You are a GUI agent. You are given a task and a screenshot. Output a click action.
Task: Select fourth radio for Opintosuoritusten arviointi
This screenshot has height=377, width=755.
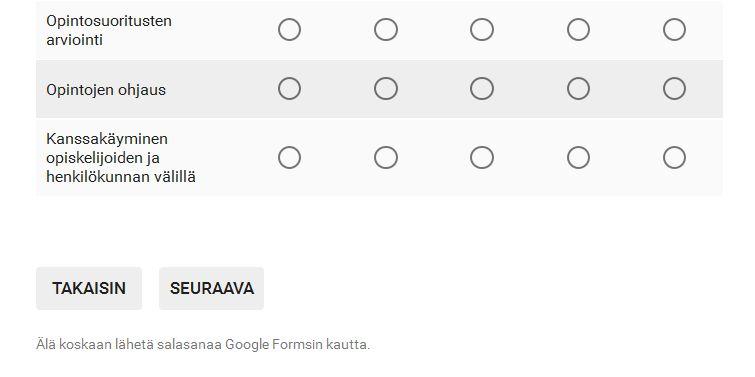tap(578, 30)
